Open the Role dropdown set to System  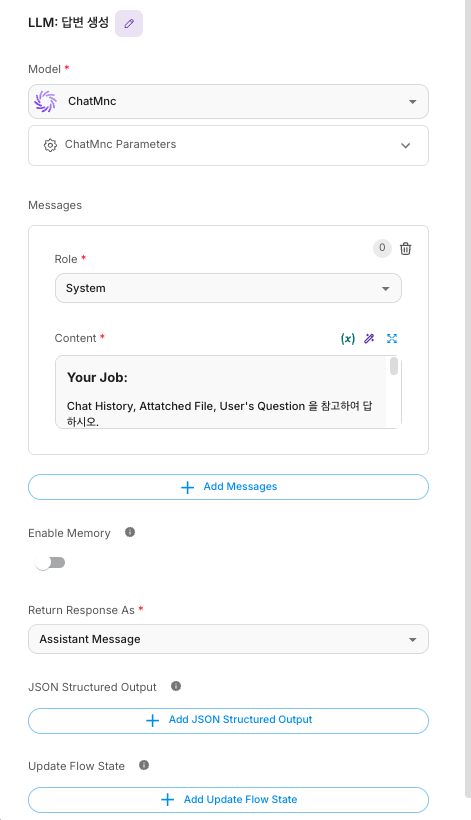[228, 288]
